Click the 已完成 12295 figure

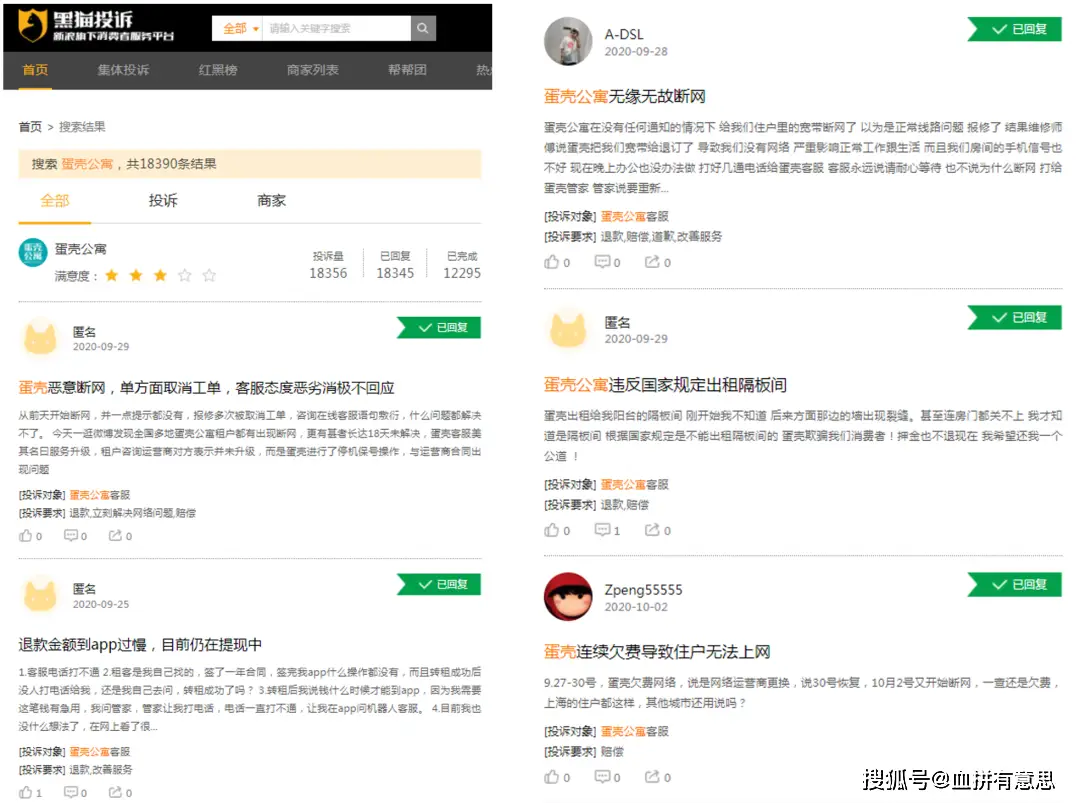point(462,273)
